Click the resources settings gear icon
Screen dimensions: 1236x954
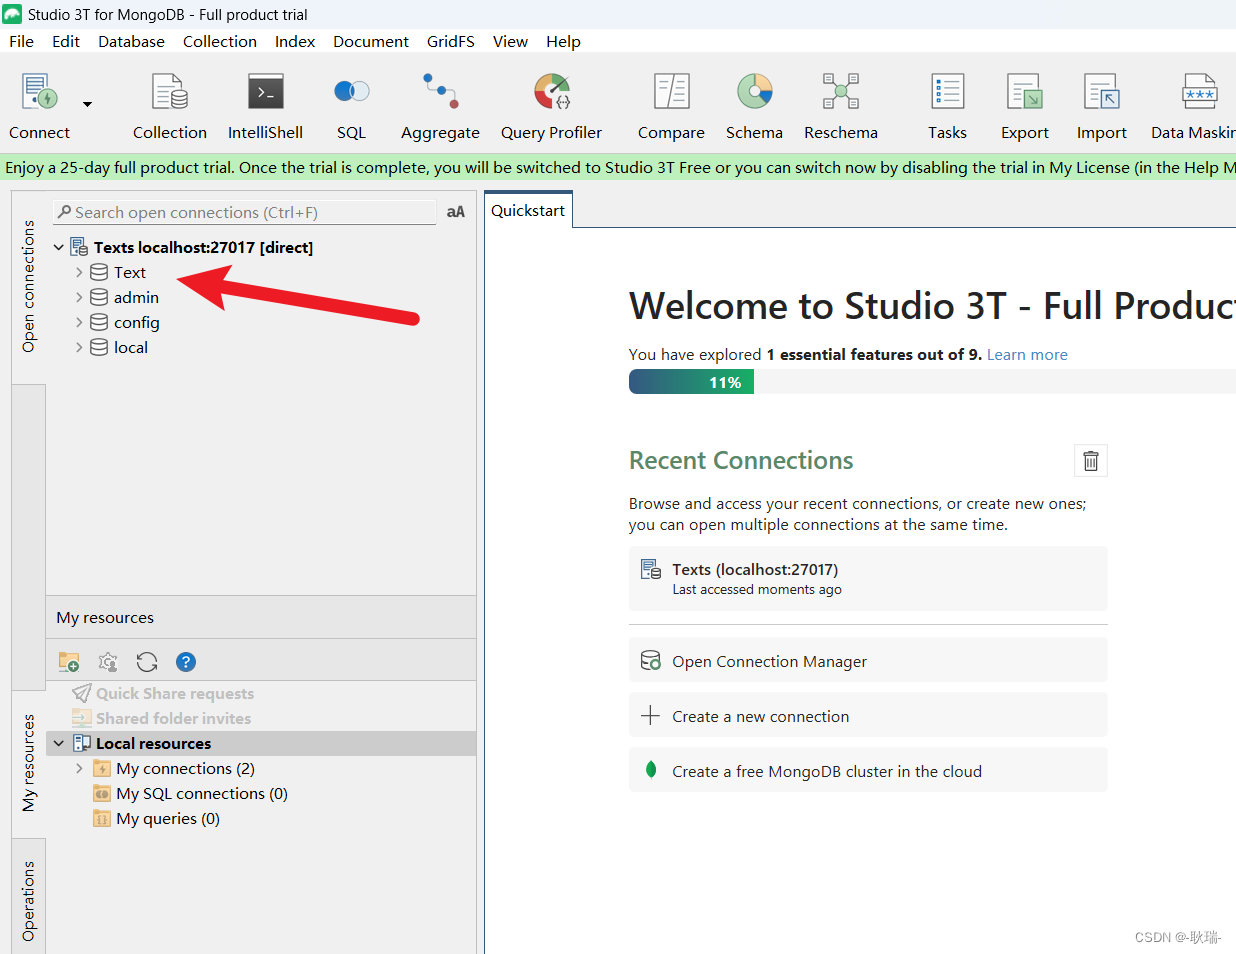(x=108, y=662)
